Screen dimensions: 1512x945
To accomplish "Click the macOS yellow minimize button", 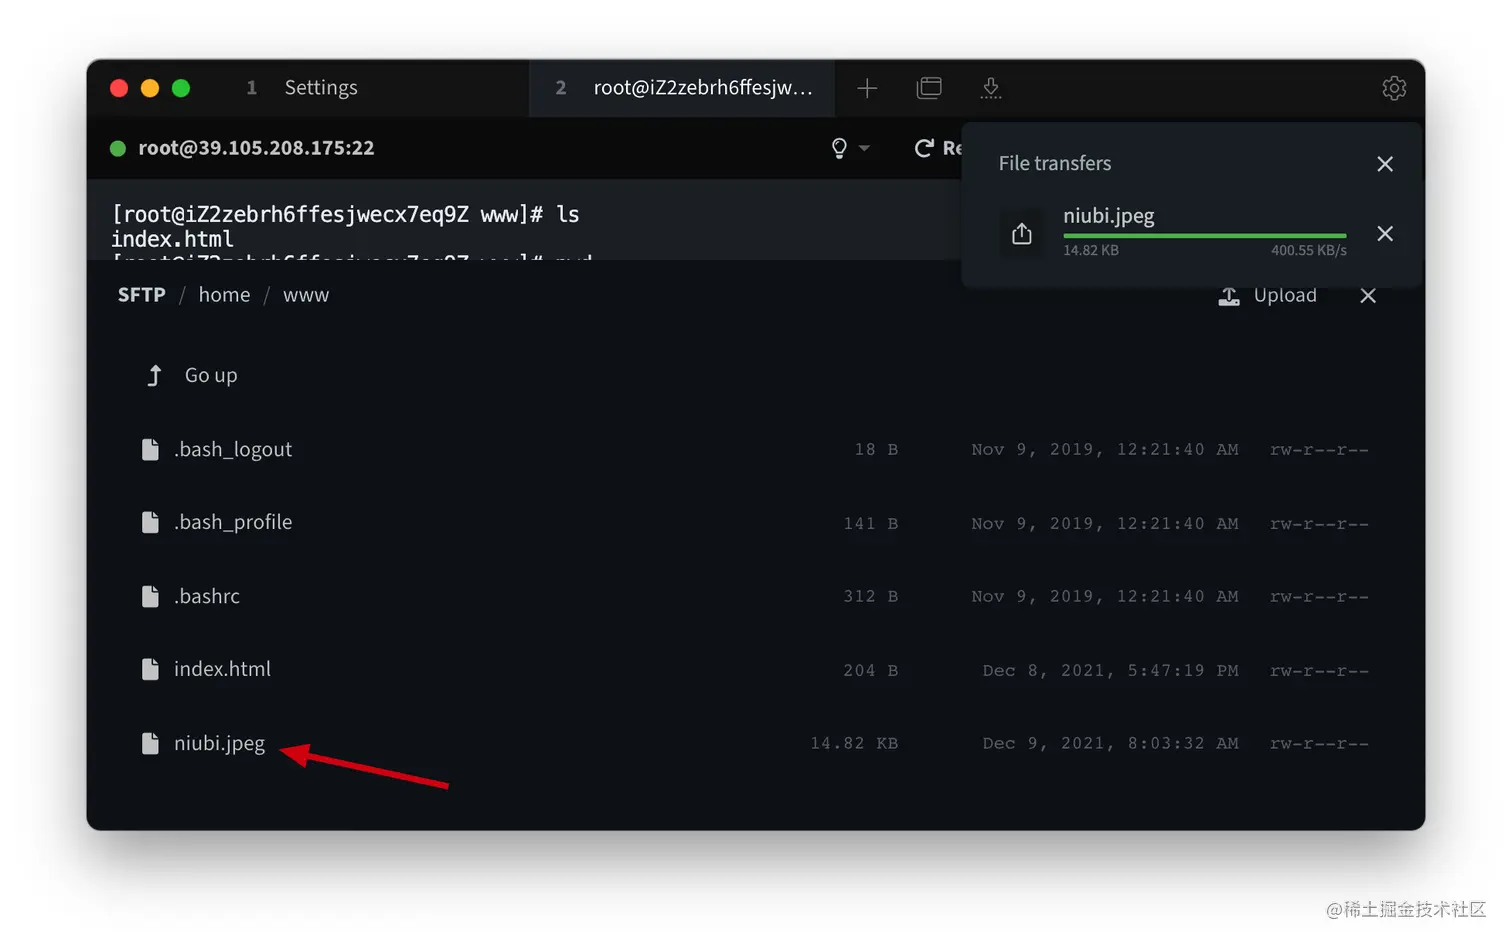I will (150, 88).
